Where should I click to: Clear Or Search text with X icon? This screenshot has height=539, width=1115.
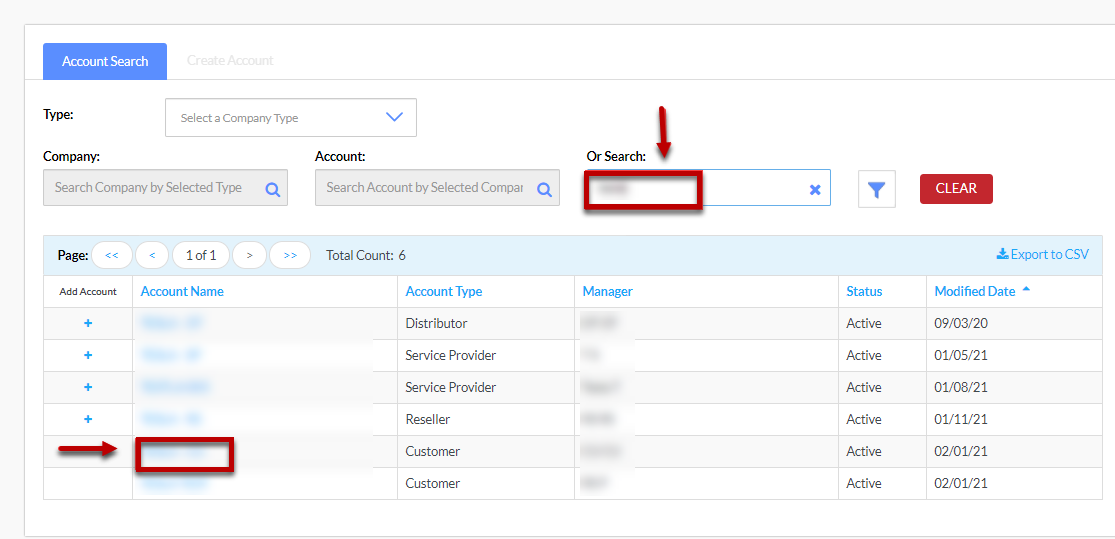pyautogui.click(x=815, y=189)
